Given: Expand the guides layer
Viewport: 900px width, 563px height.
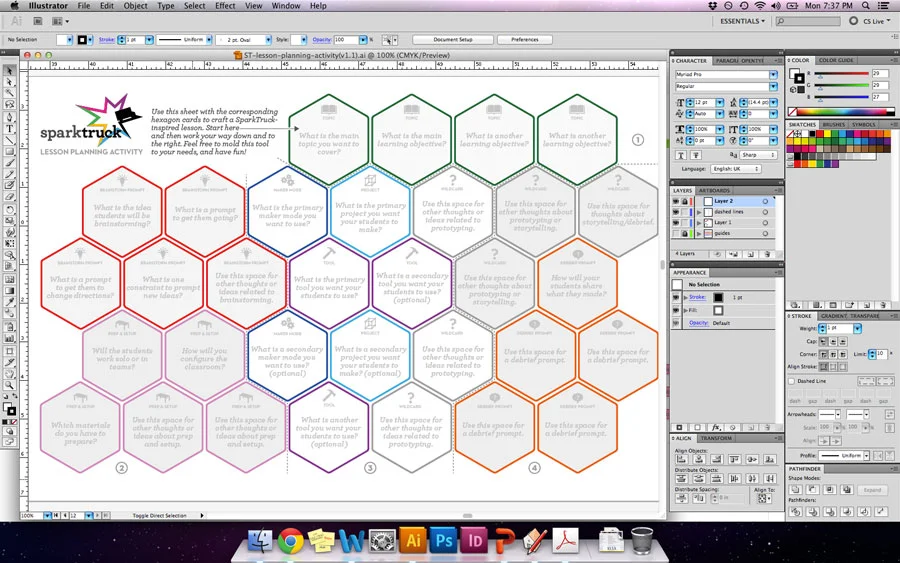Looking at the screenshot, I should 699,234.
